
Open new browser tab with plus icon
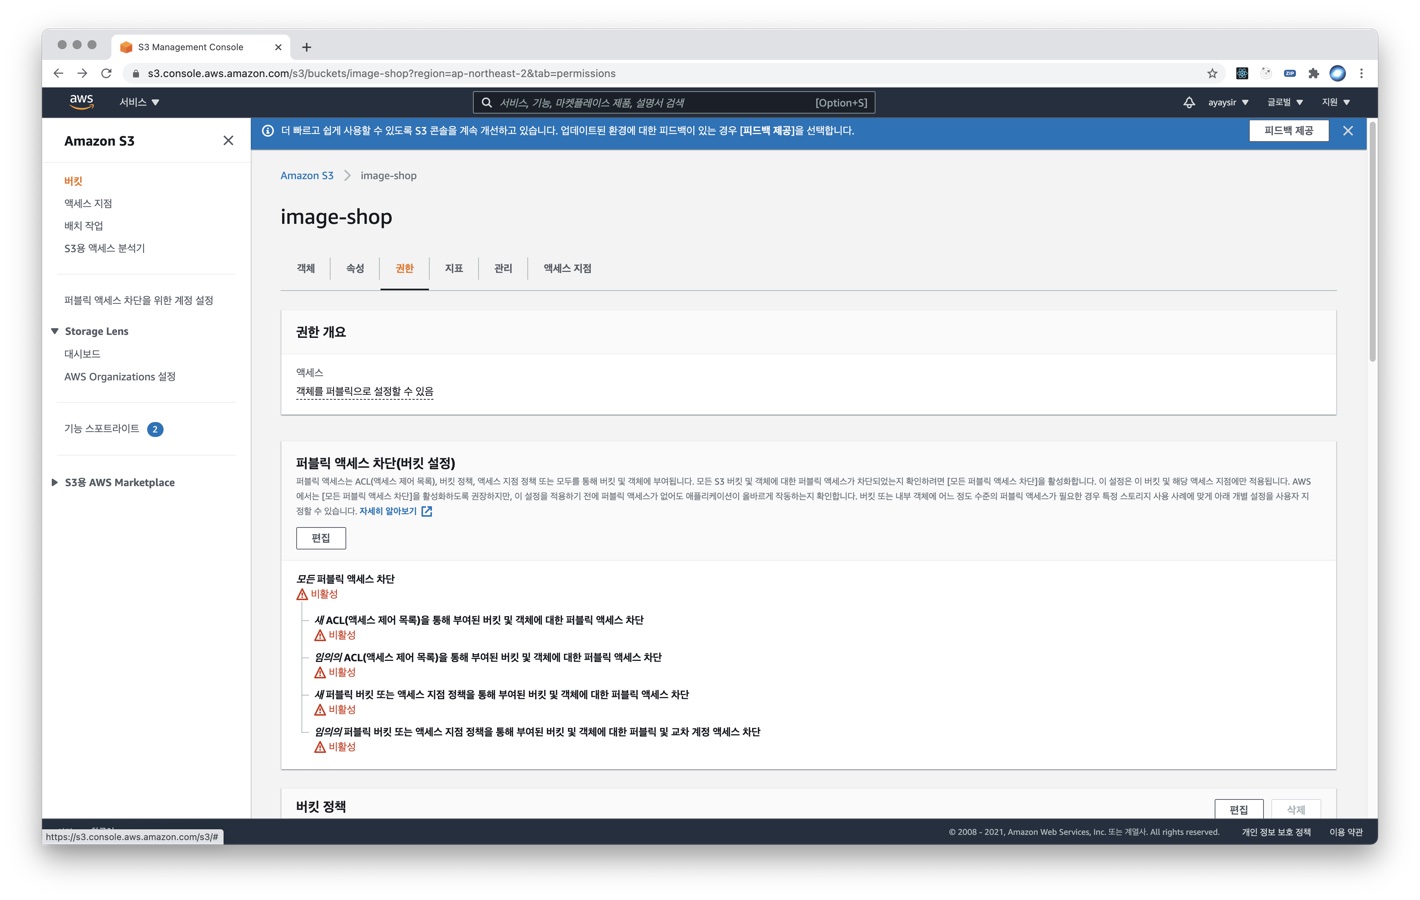click(x=307, y=47)
